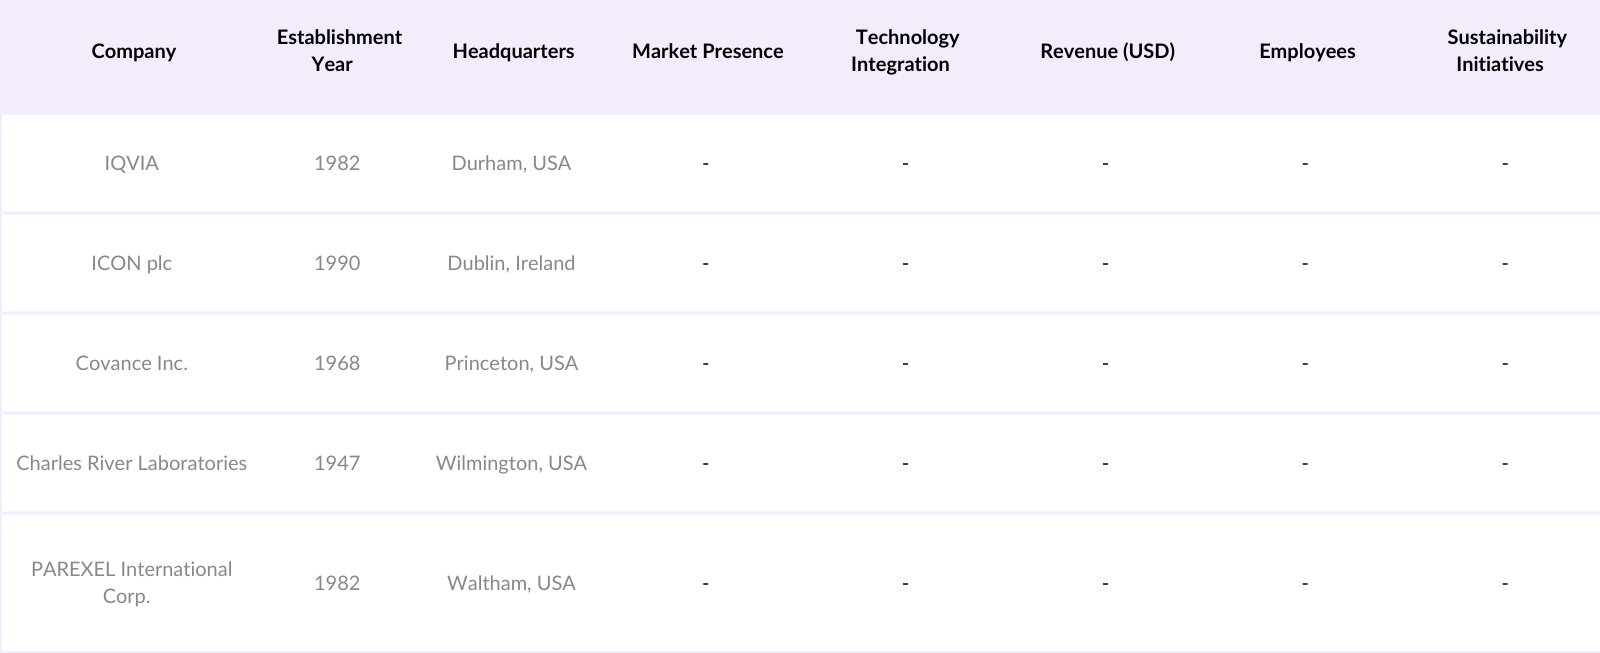This screenshot has height=653, width=1600.
Task: Select the 1990 establishment year cell
Action: coord(337,263)
